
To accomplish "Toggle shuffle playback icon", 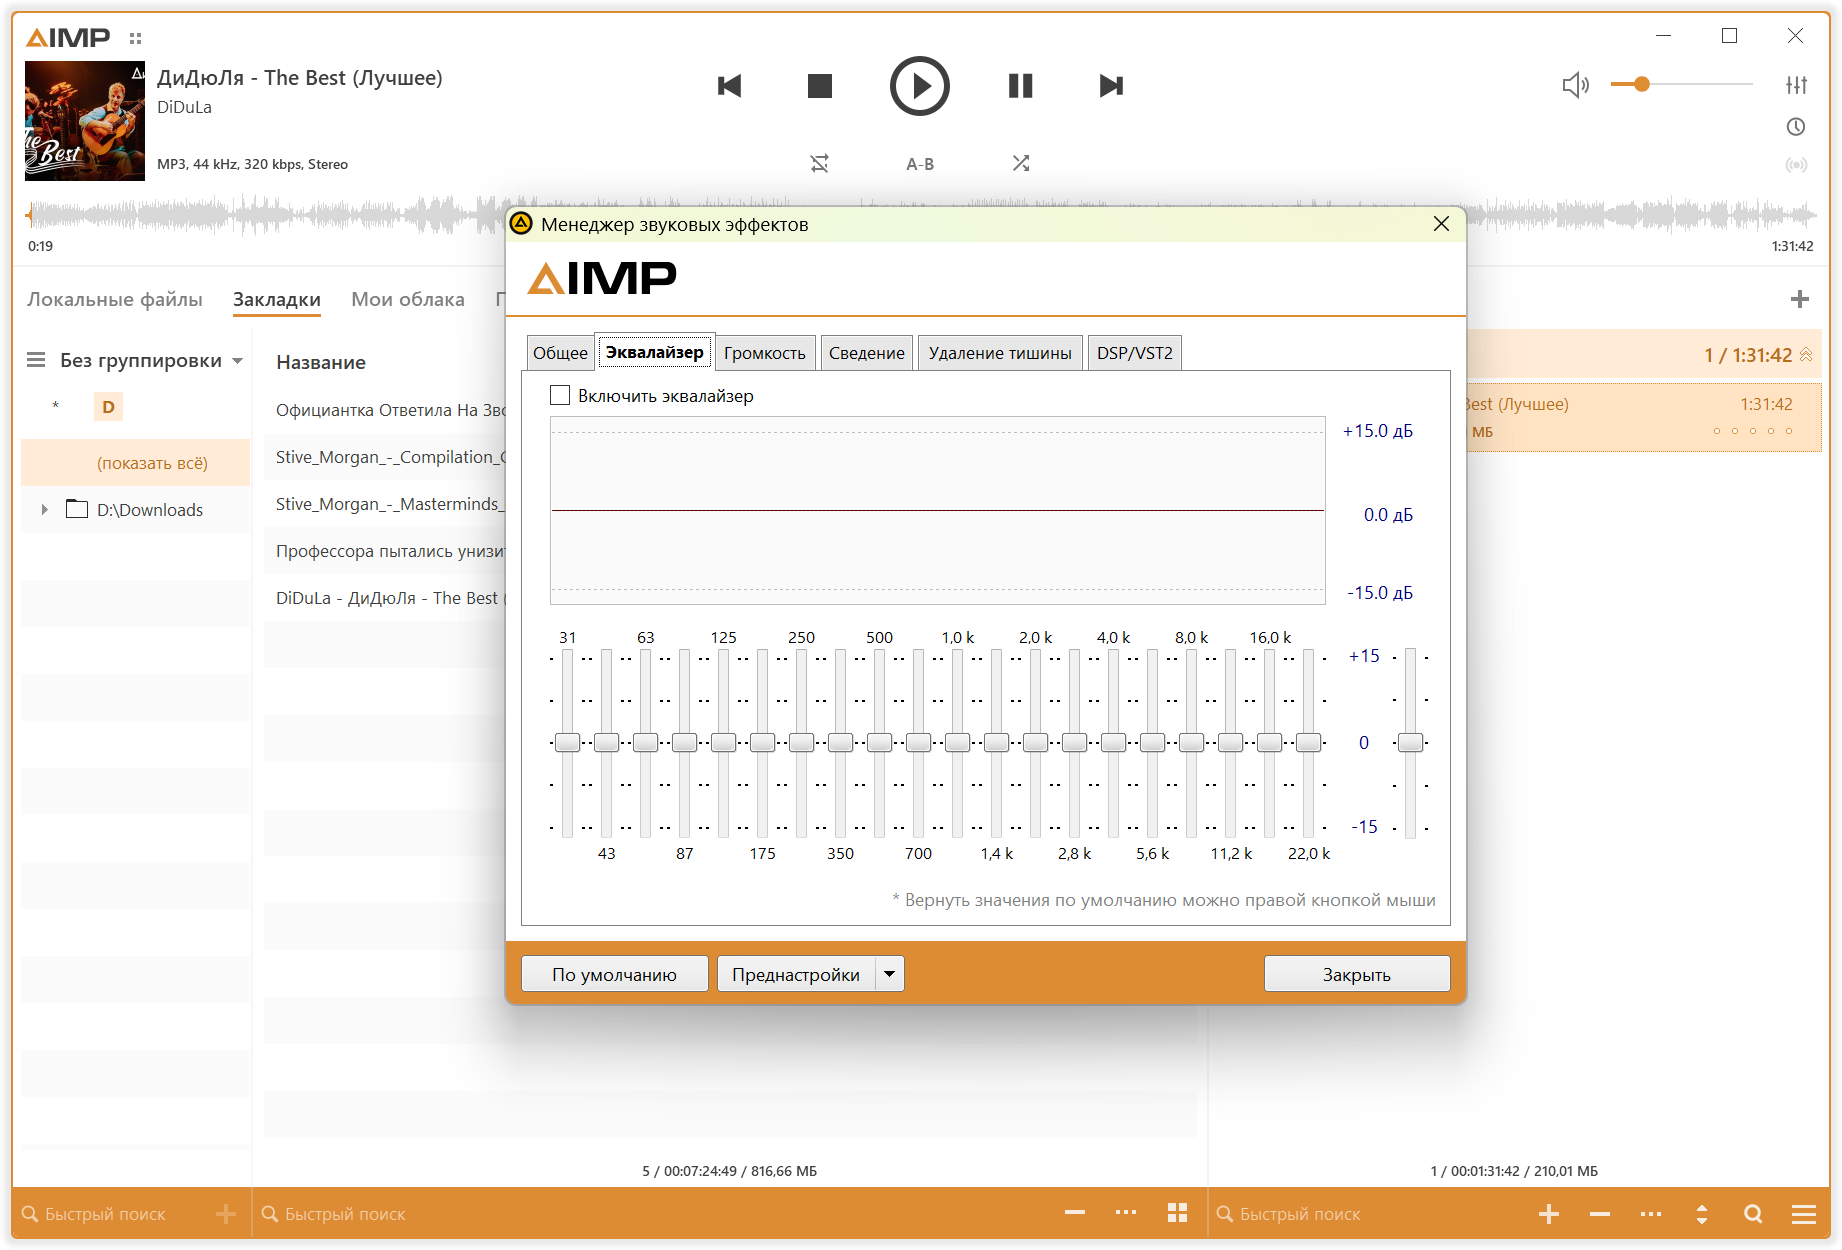I will click(1021, 163).
